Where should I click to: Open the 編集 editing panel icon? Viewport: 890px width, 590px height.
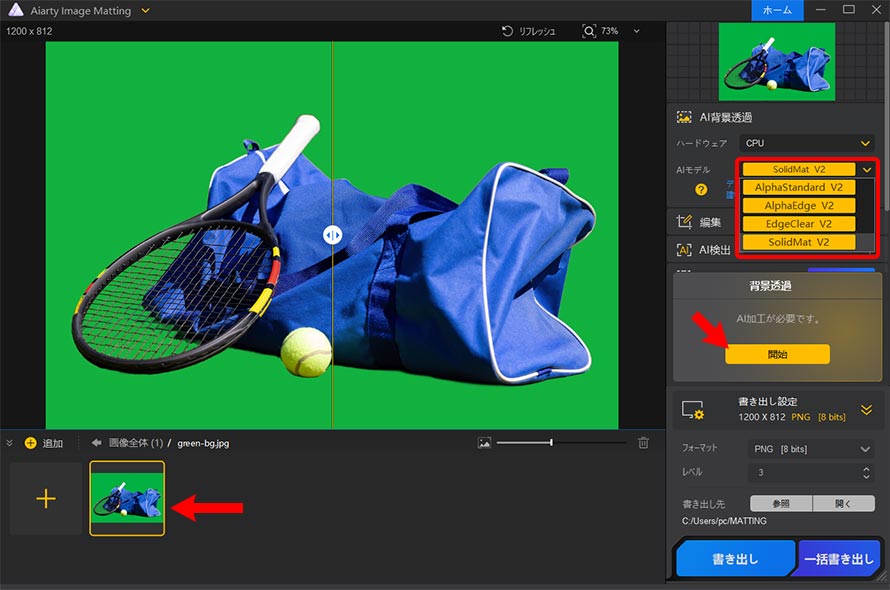[684, 220]
